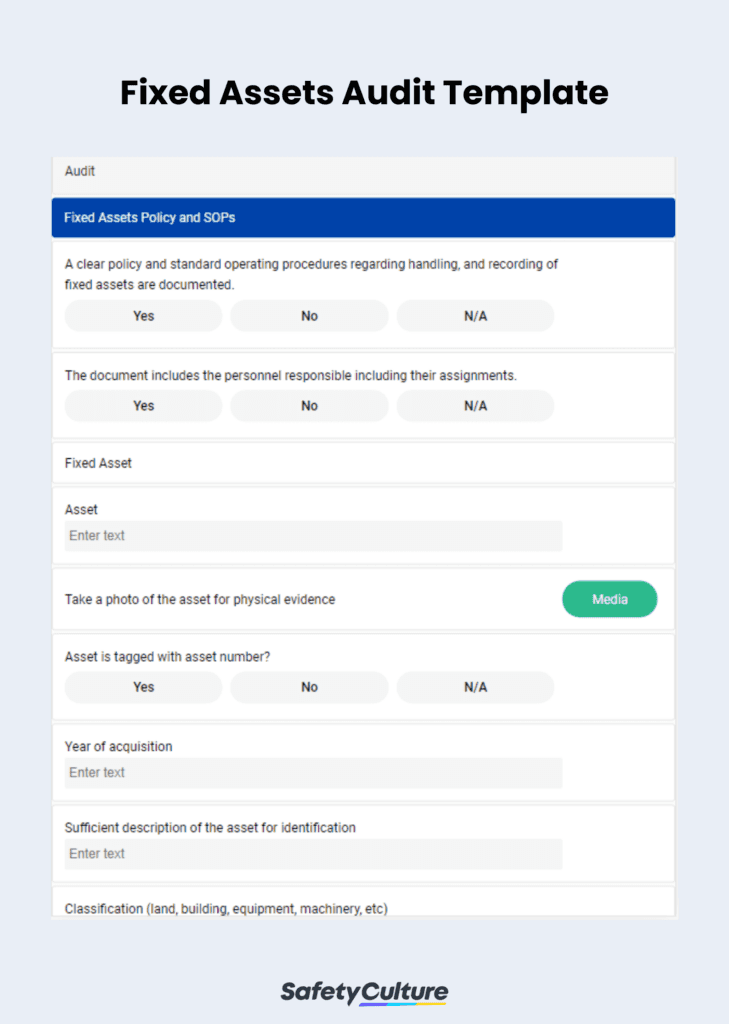Click the asset description text field
The height and width of the screenshot is (1024, 729).
[313, 854]
